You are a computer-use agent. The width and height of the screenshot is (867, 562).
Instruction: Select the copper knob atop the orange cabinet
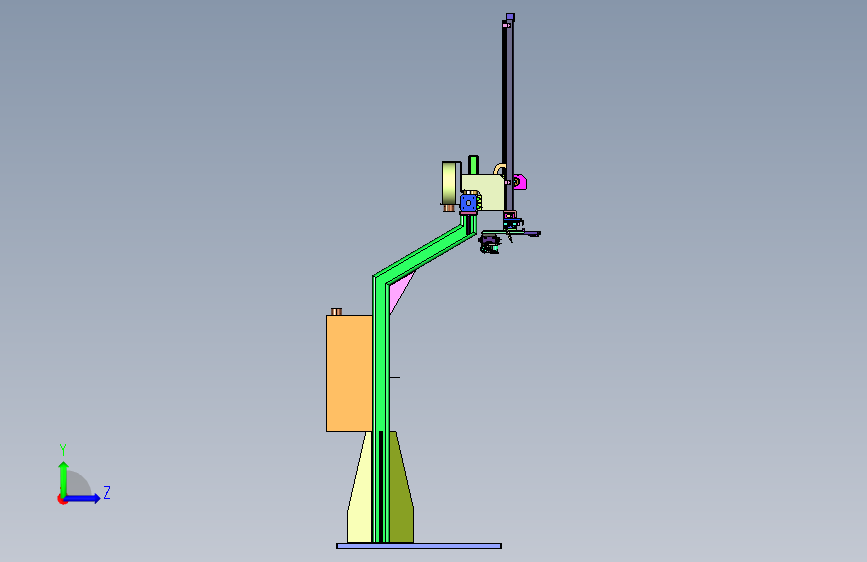336,311
